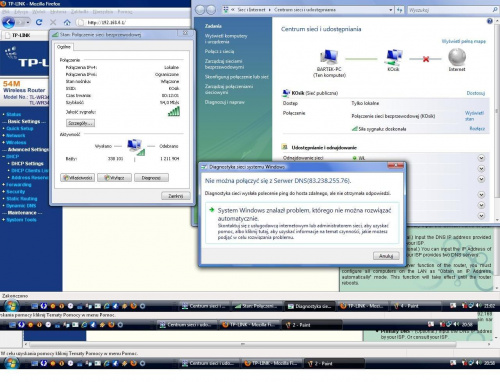The height and width of the screenshot is (382, 500).
Task: Open the Windows Start orb on top taskbar
Action: (12, 306)
